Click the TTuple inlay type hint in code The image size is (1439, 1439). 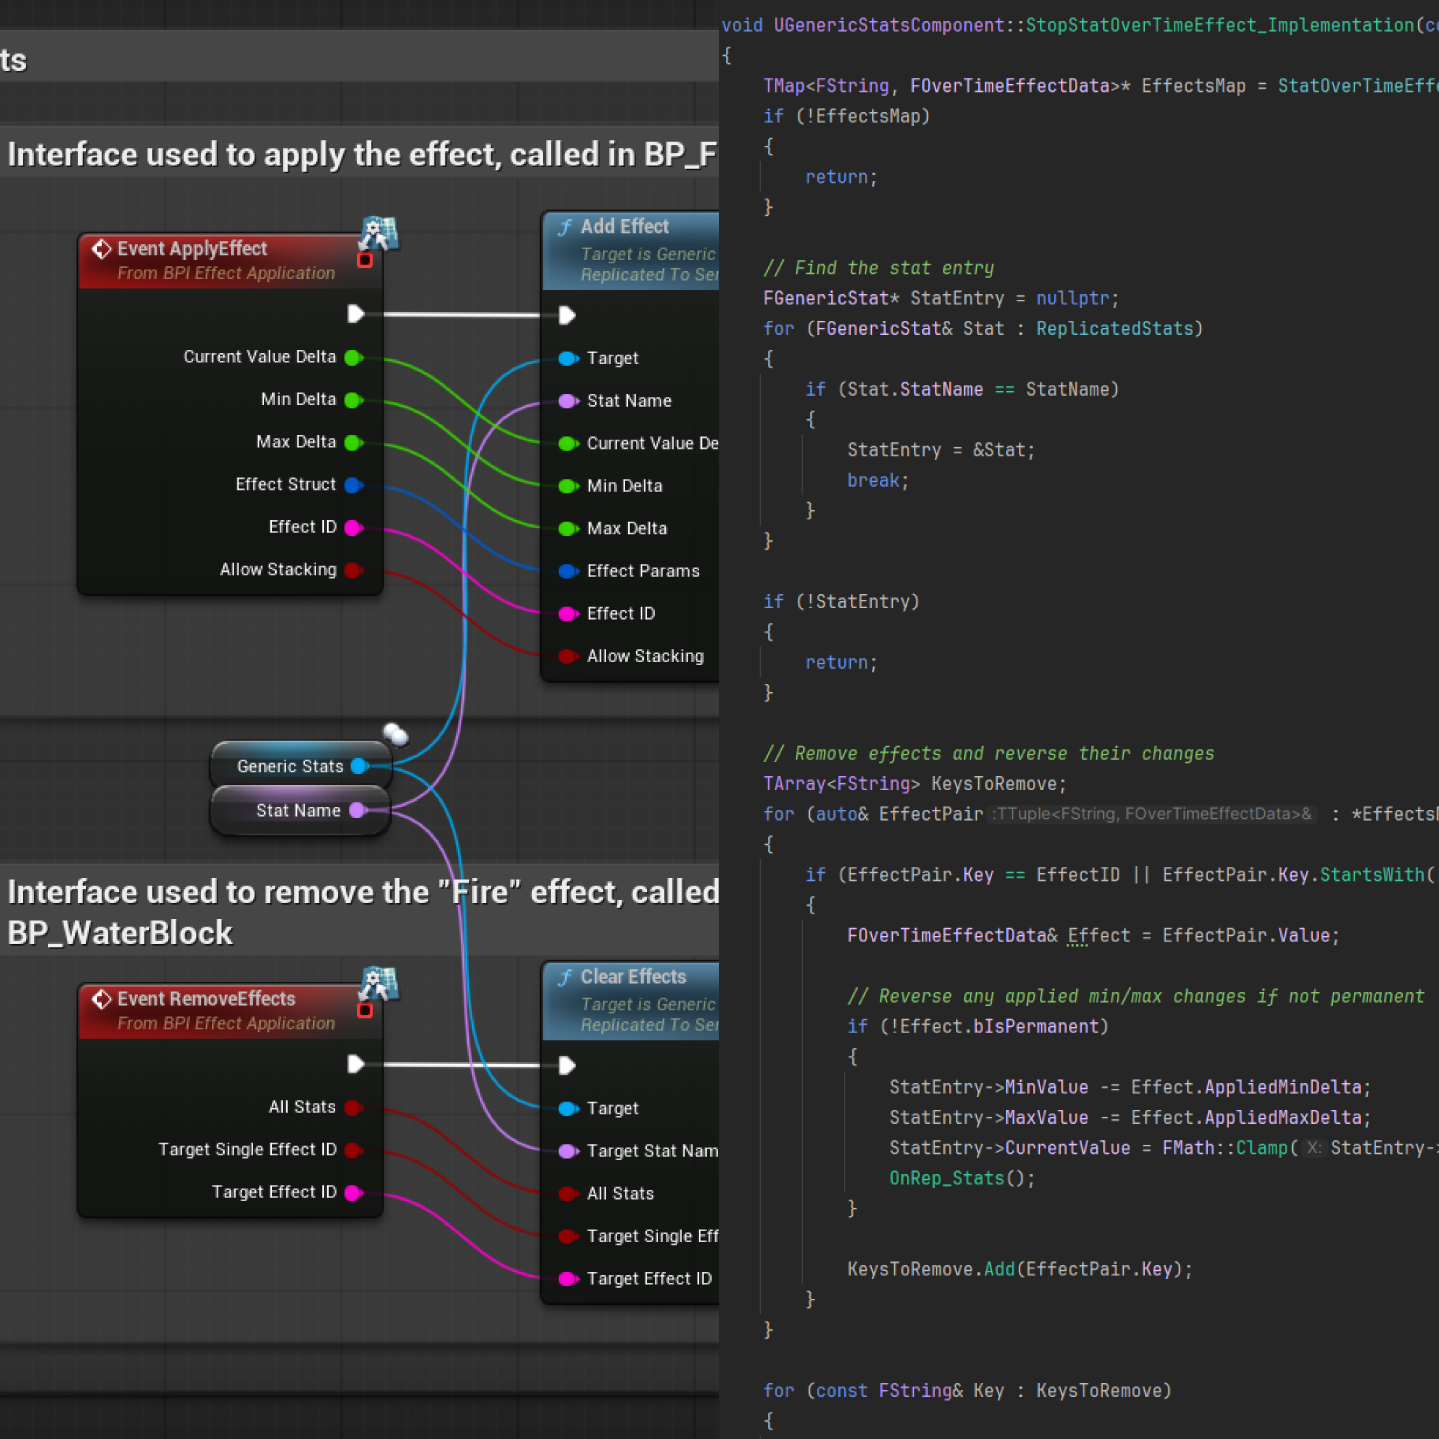(1153, 814)
